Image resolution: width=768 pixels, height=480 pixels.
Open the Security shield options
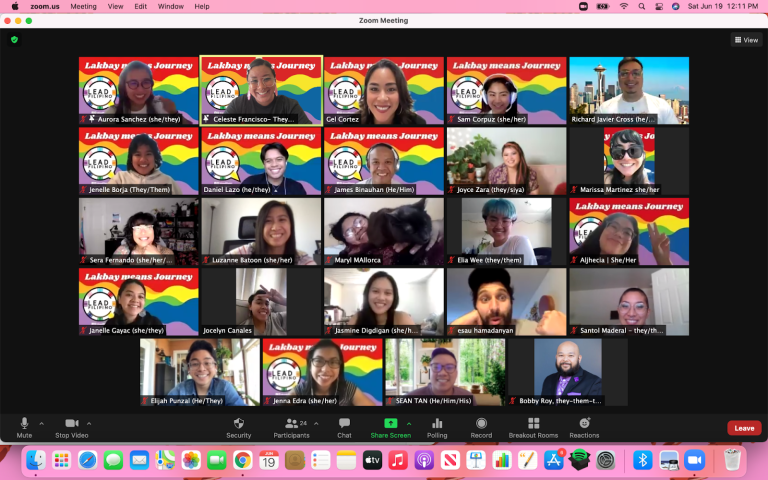coord(239,428)
